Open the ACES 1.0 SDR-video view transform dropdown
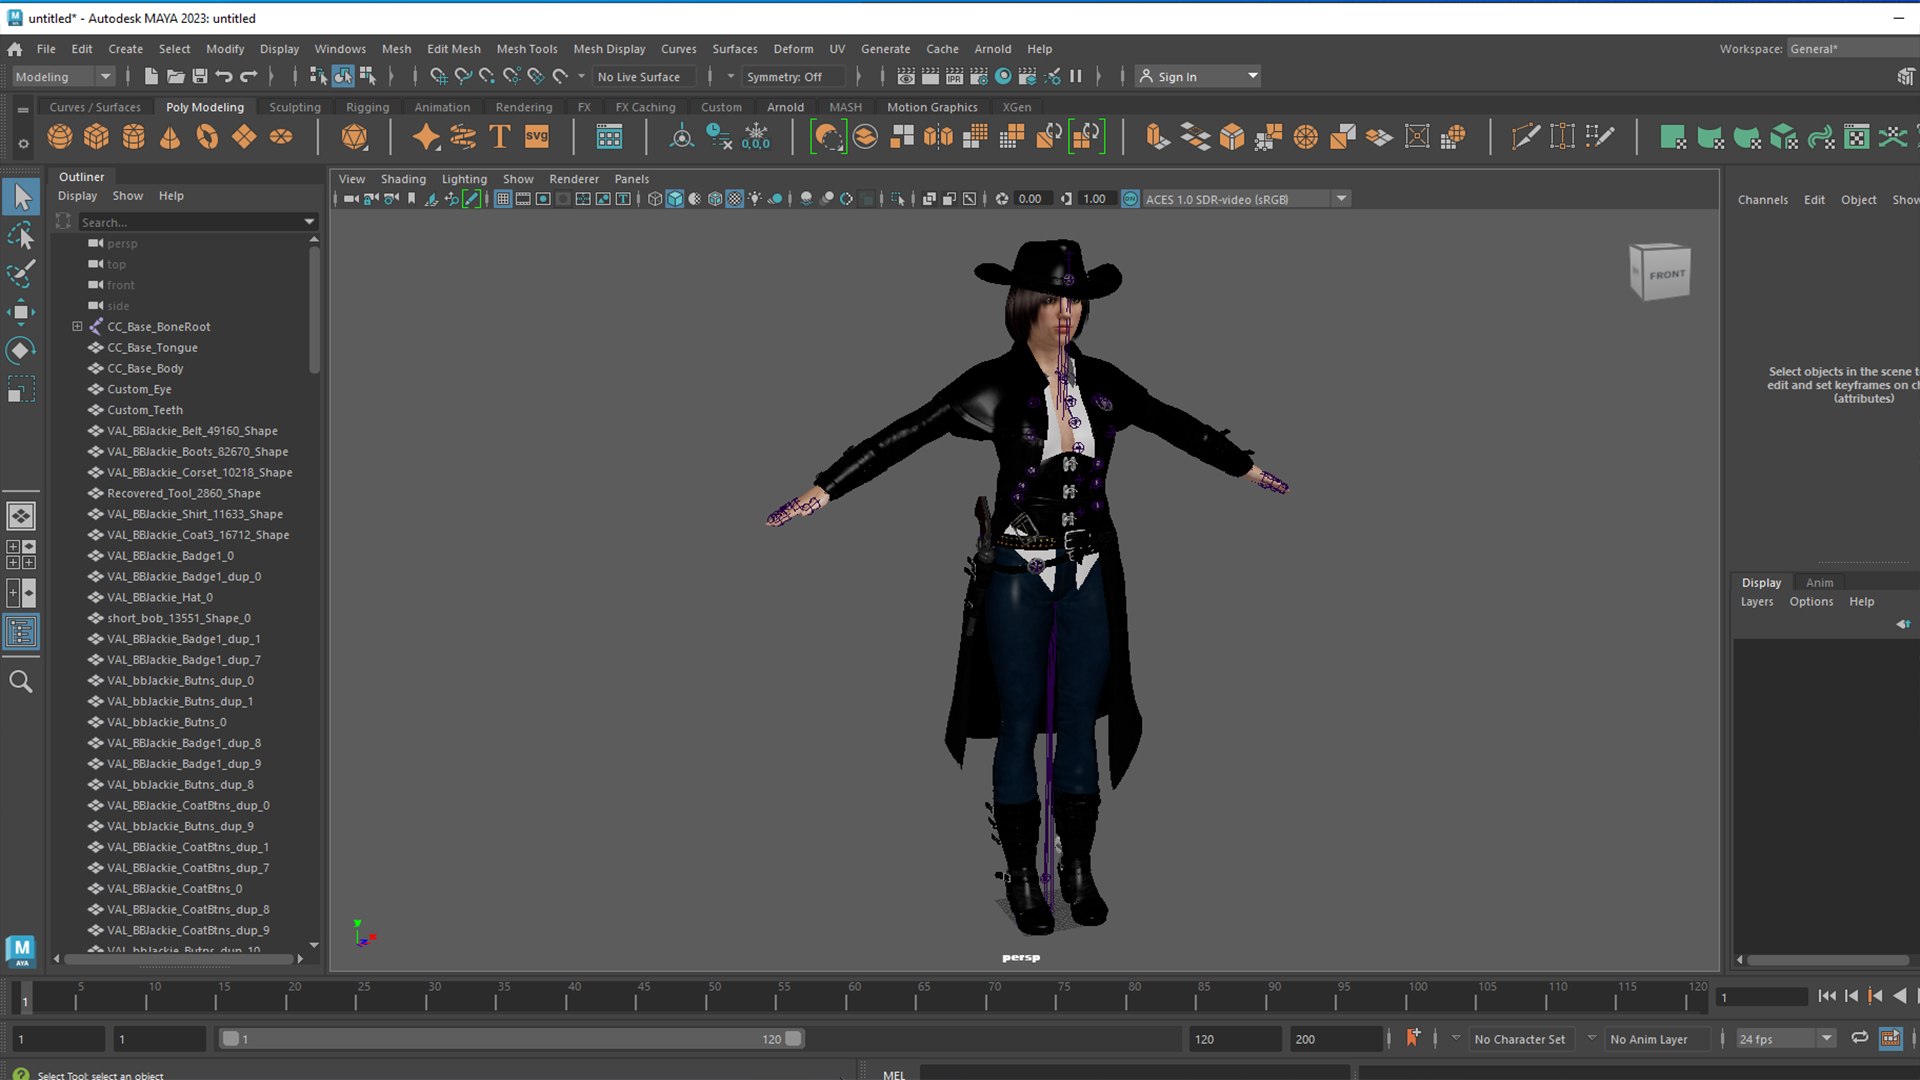The height and width of the screenshot is (1080, 1920). point(1246,199)
